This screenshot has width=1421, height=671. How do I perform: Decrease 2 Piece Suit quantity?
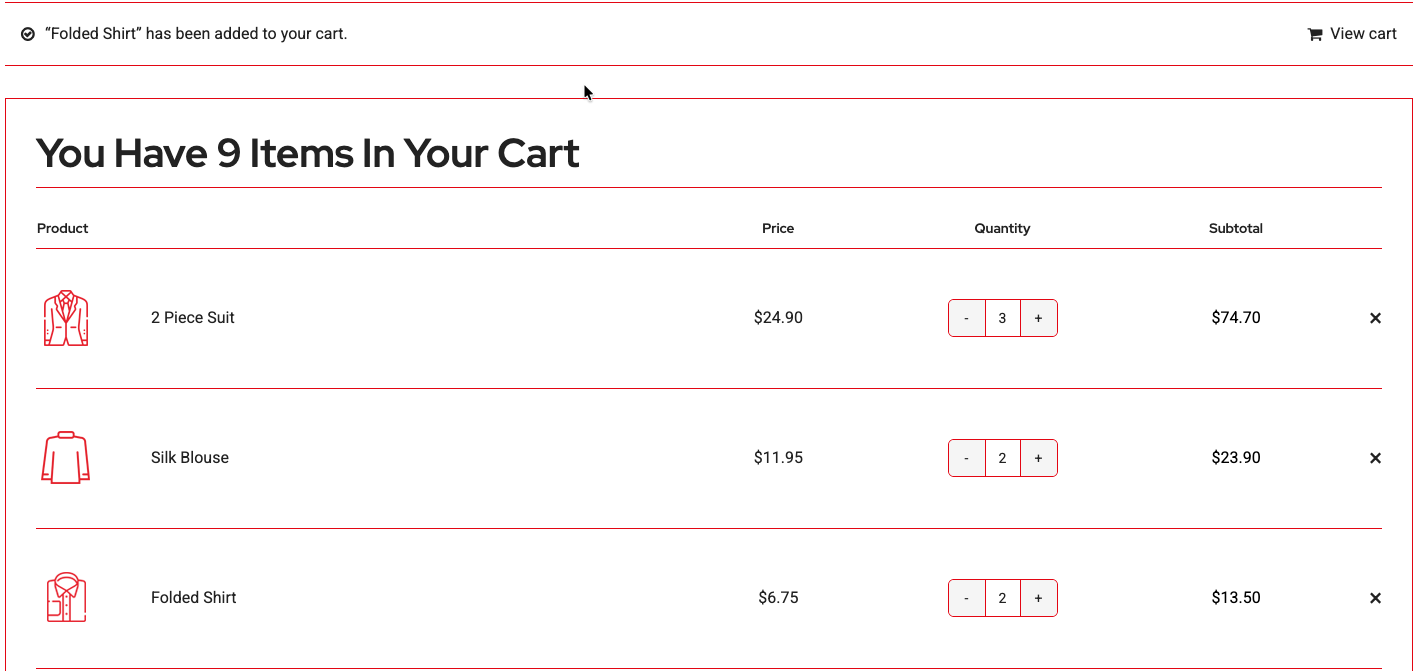click(966, 318)
